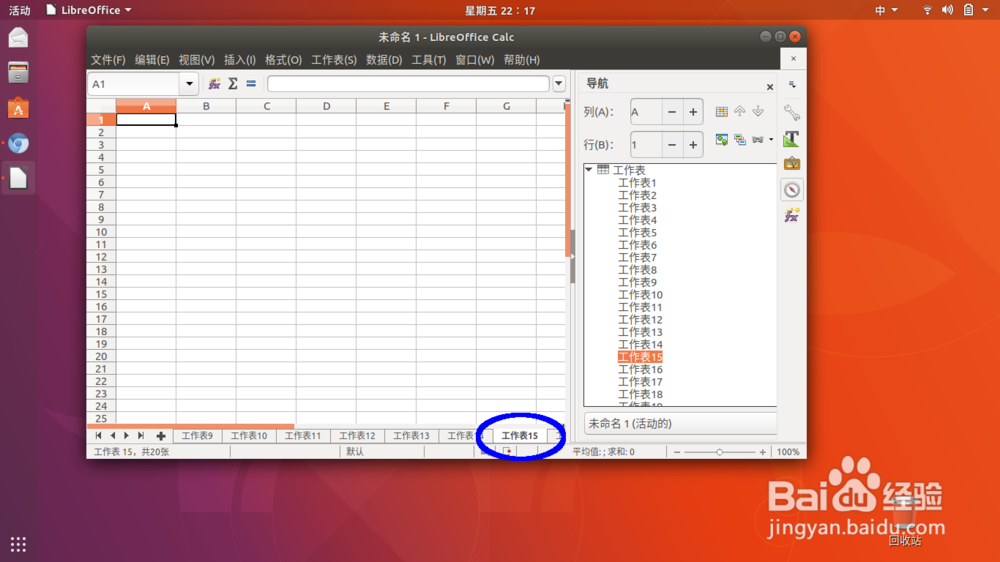Open the Function Wizard in formula bar
This screenshot has height=562, width=1000.
pyautogui.click(x=214, y=84)
